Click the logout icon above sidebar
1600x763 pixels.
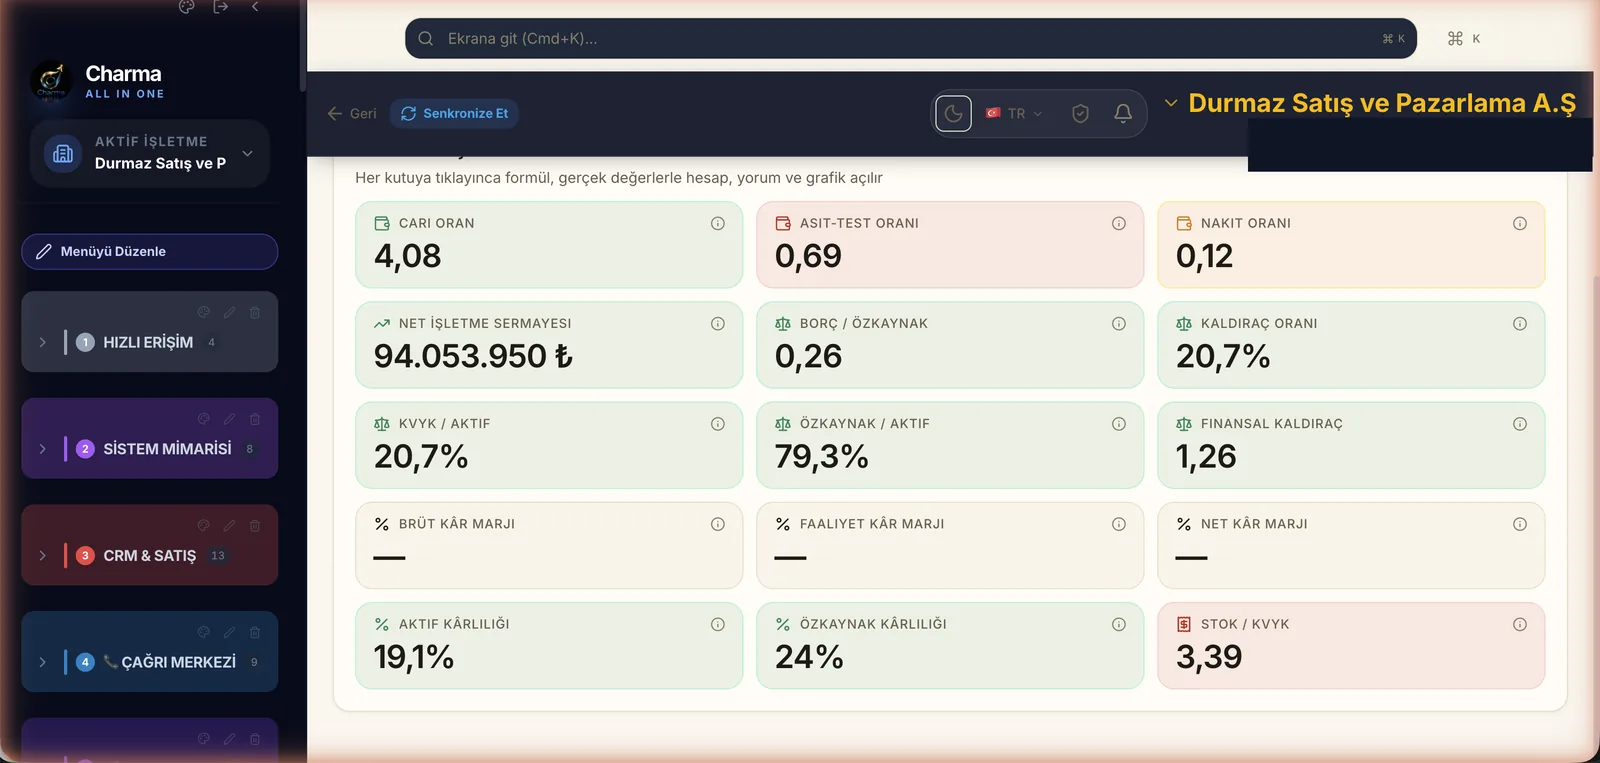(221, 6)
